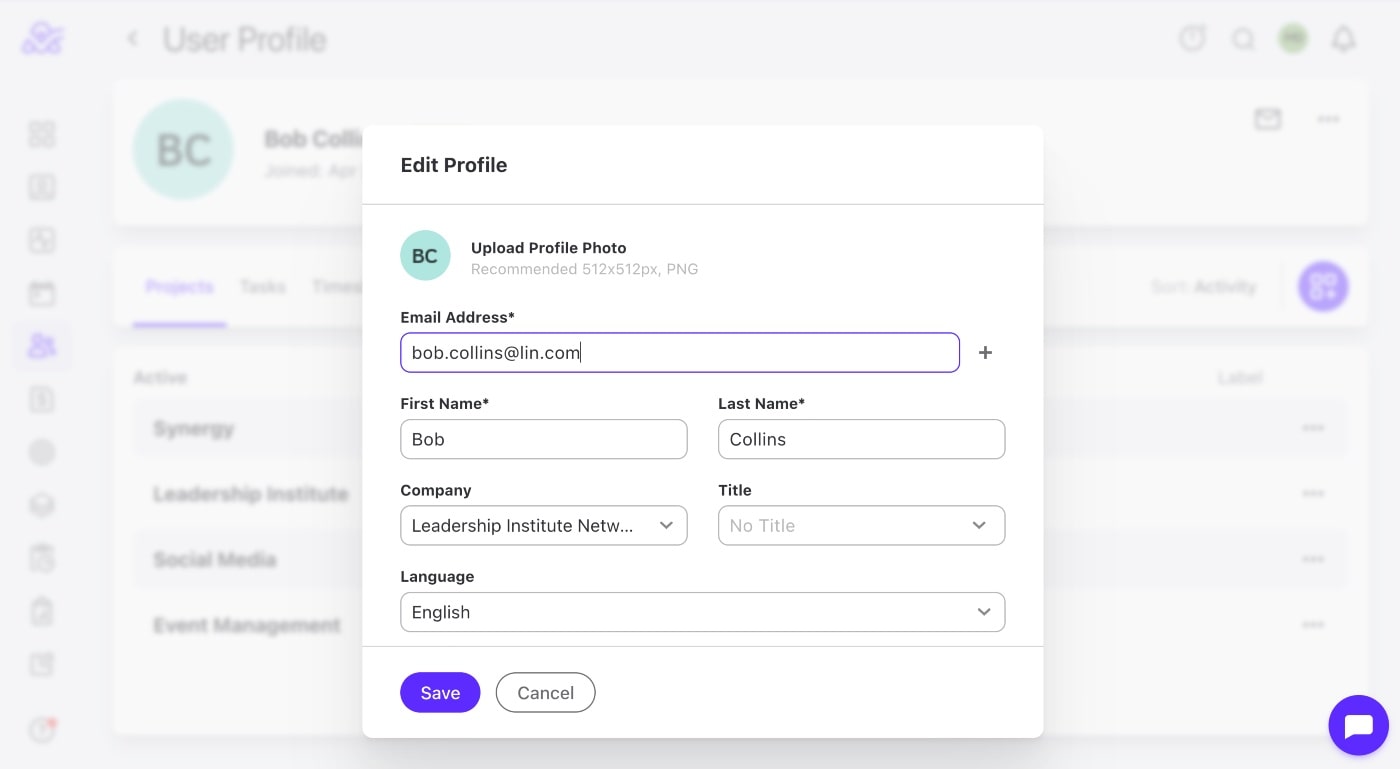Save the profile changes
This screenshot has height=769, width=1400.
440,692
